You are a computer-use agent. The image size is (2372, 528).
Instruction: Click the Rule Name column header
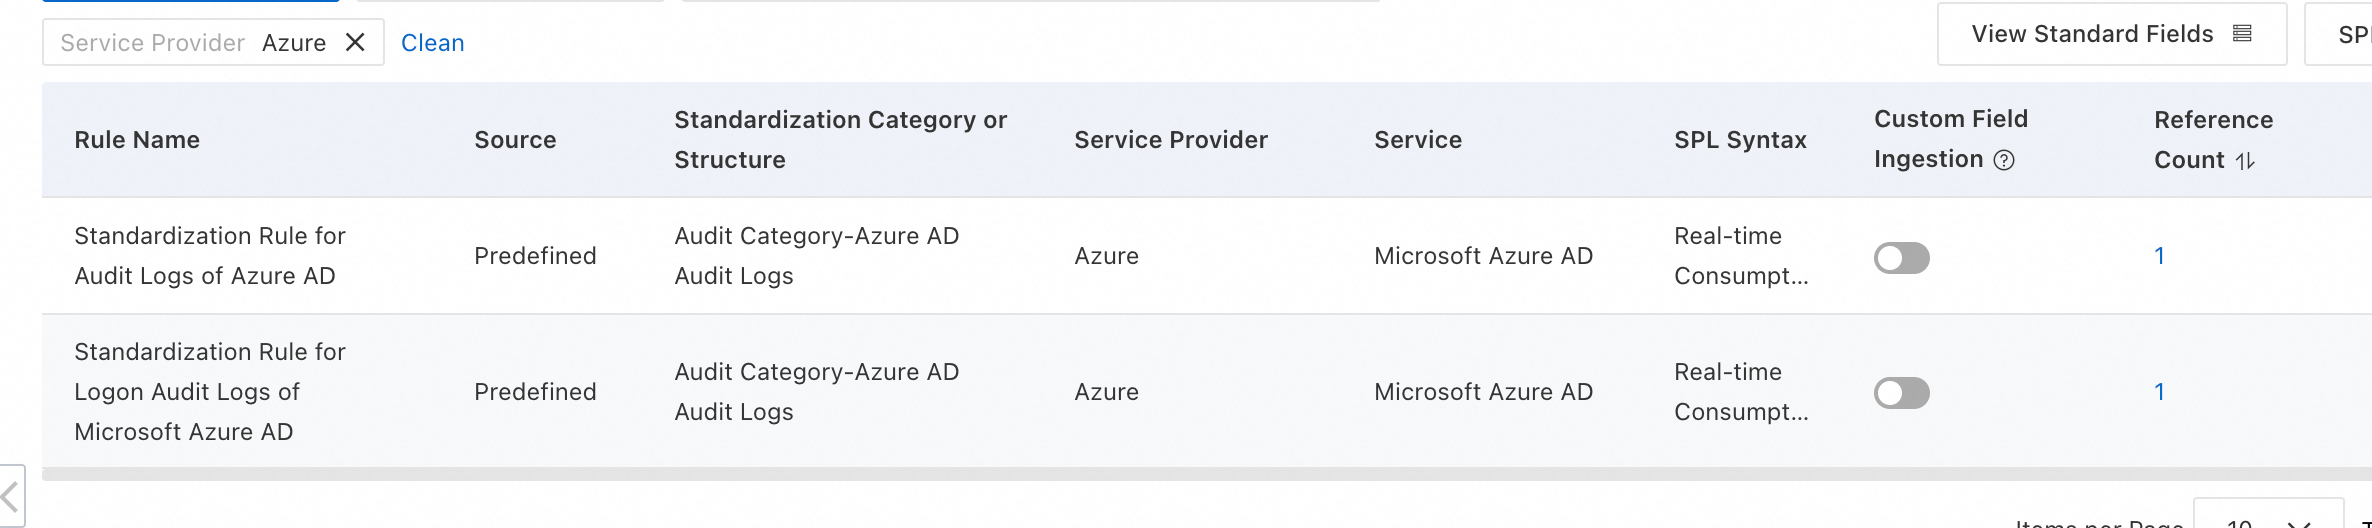pos(137,140)
